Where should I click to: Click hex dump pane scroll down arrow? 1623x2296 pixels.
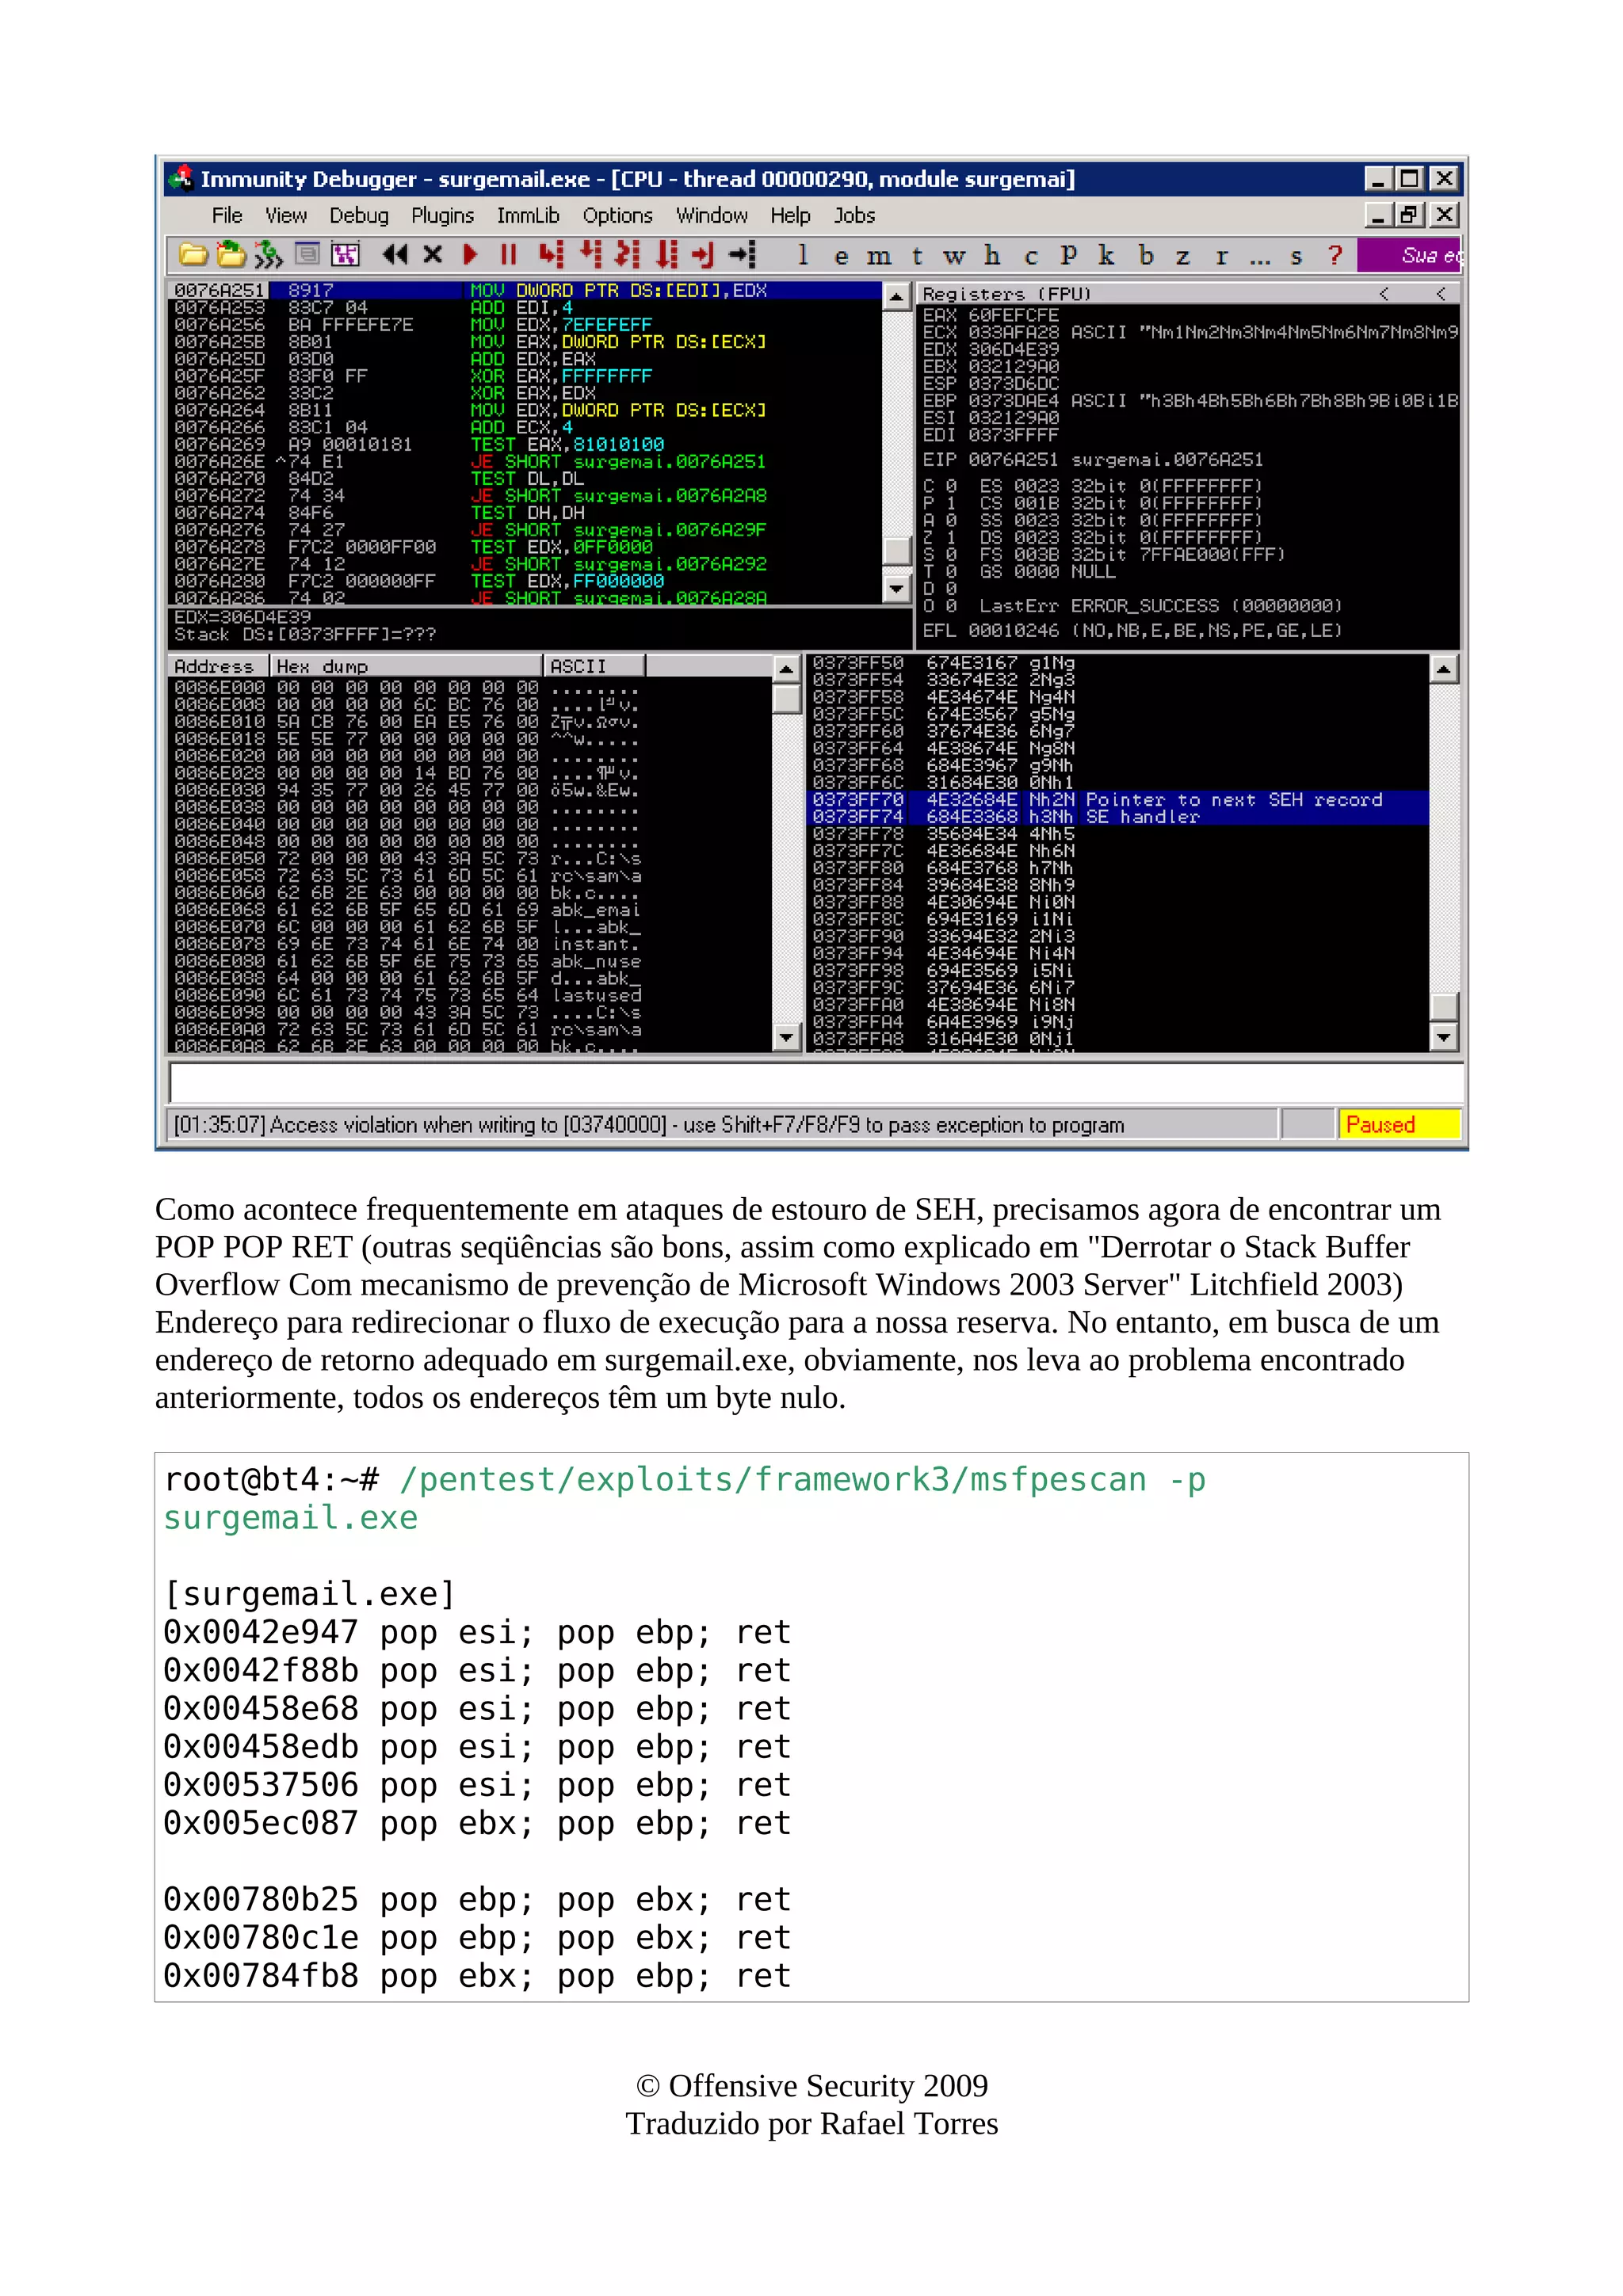coord(786,1037)
